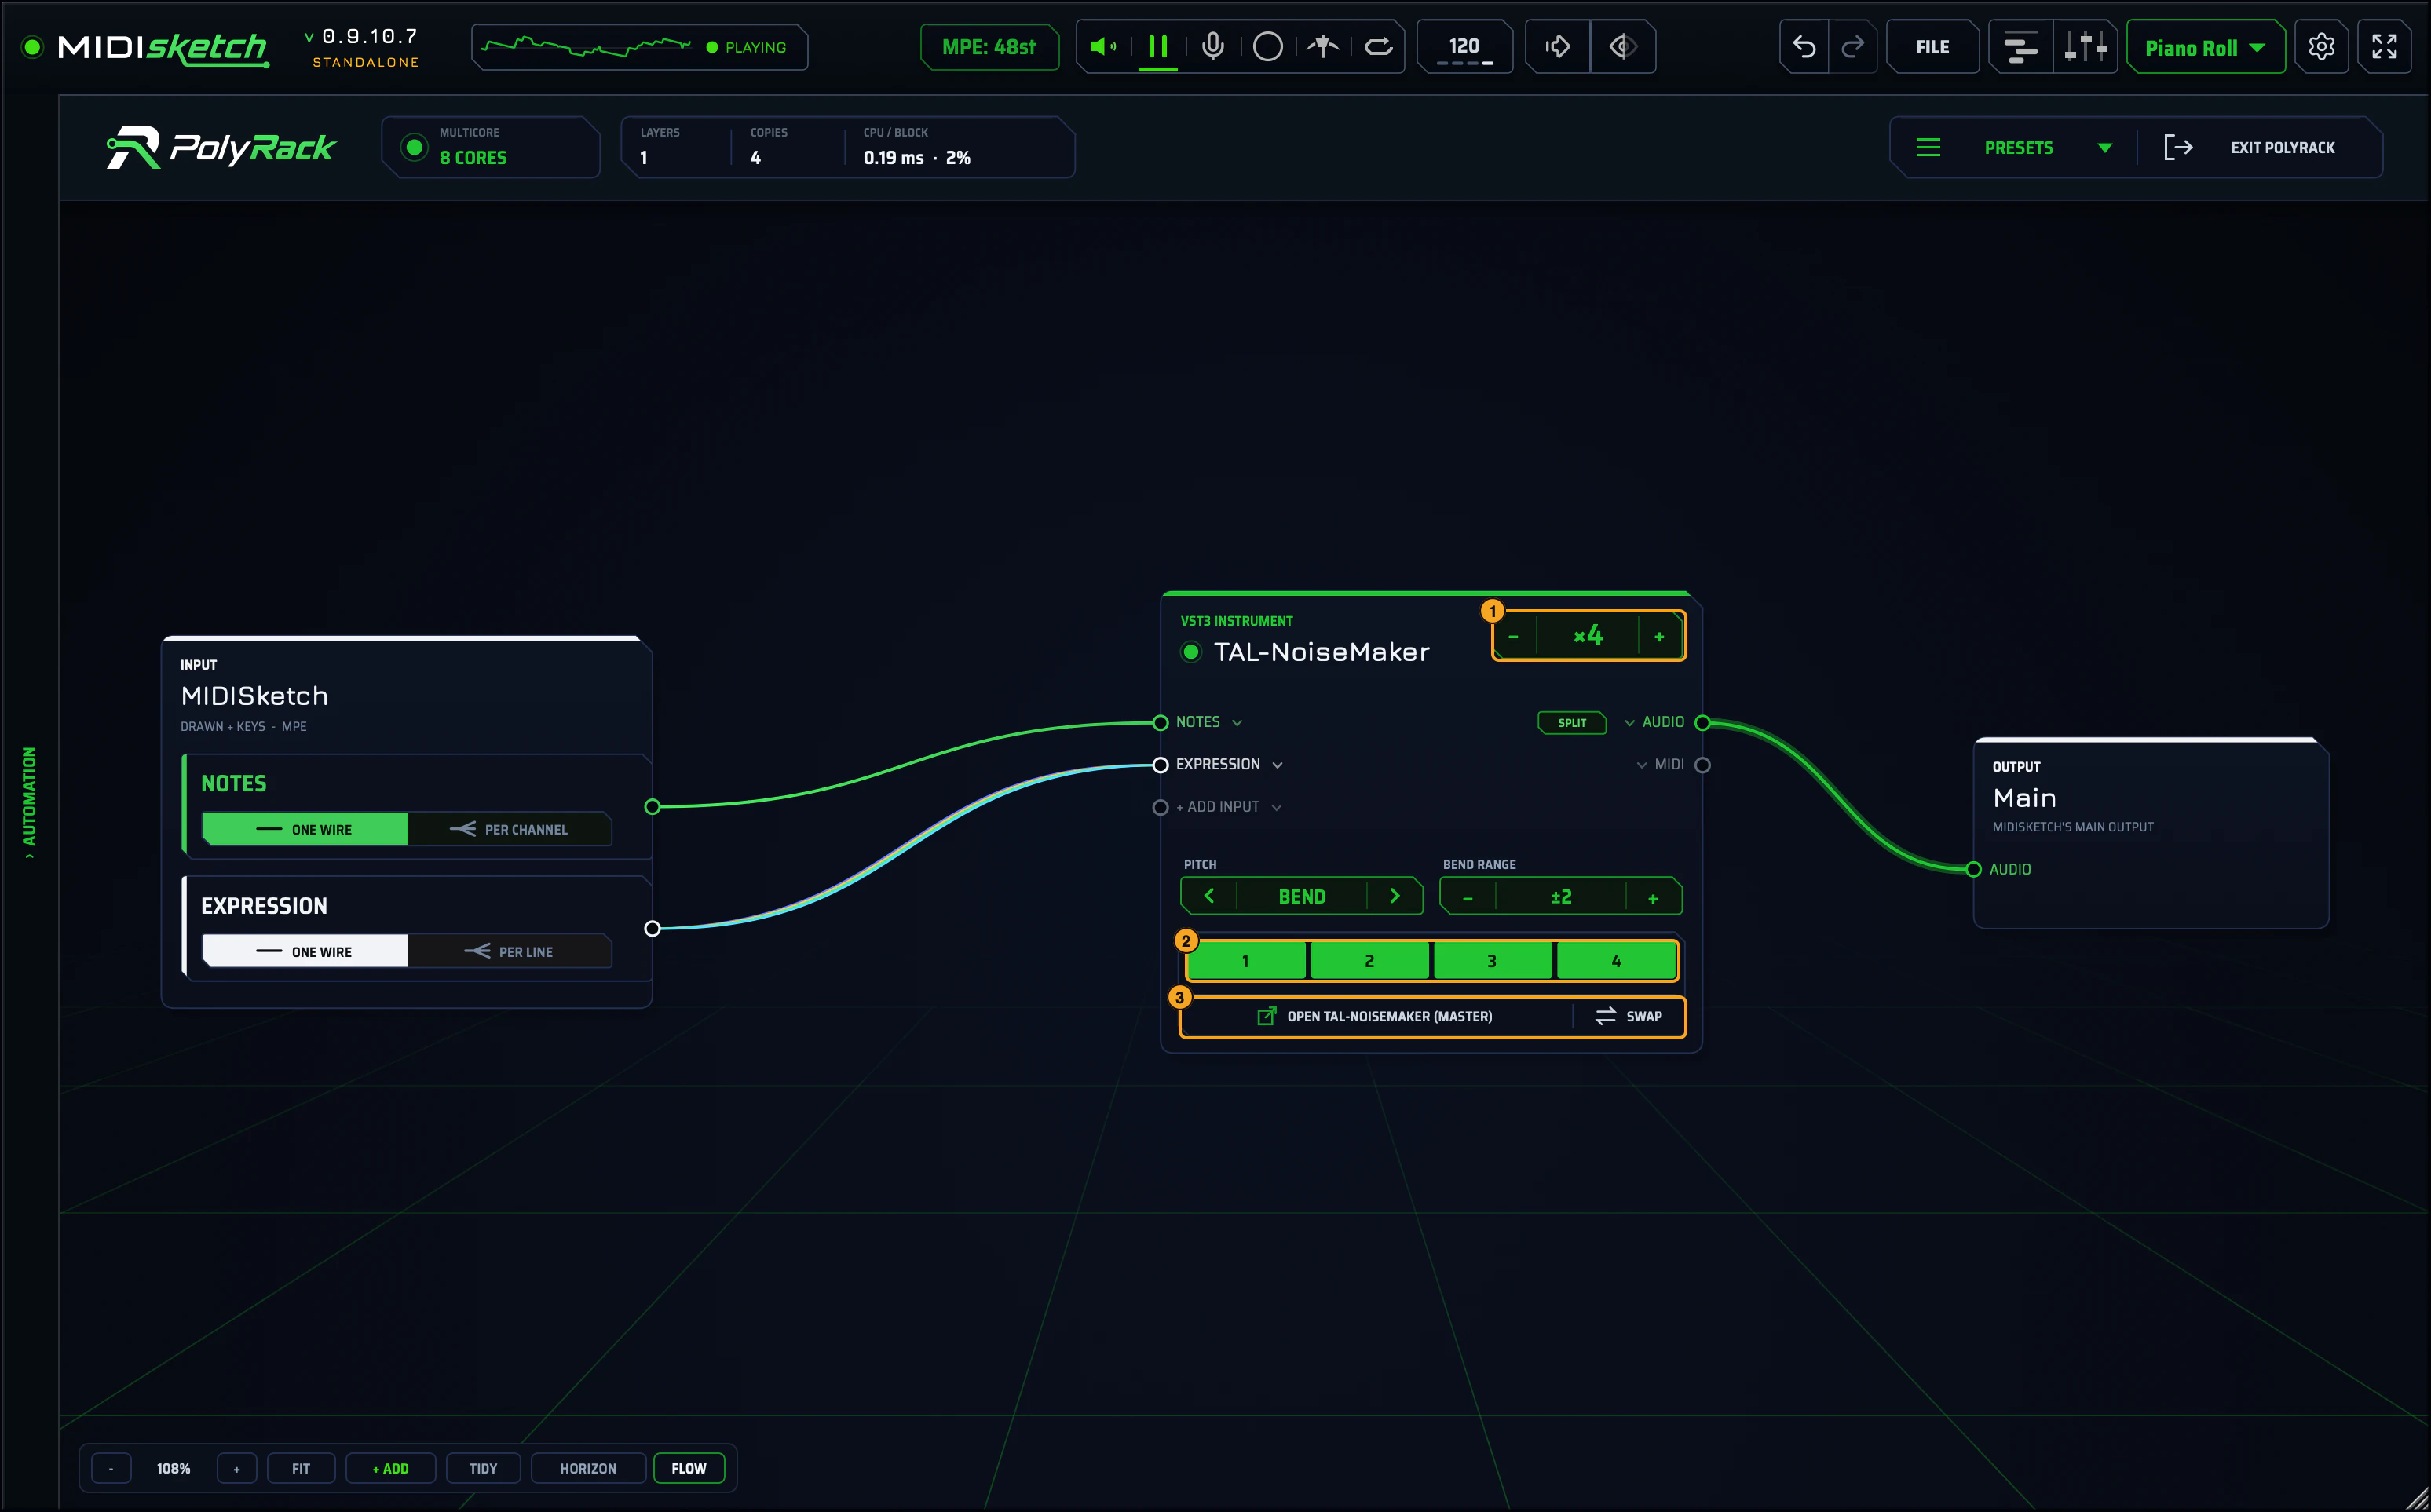Open the FILE menu
The width and height of the screenshot is (2431, 1512).
(1932, 47)
